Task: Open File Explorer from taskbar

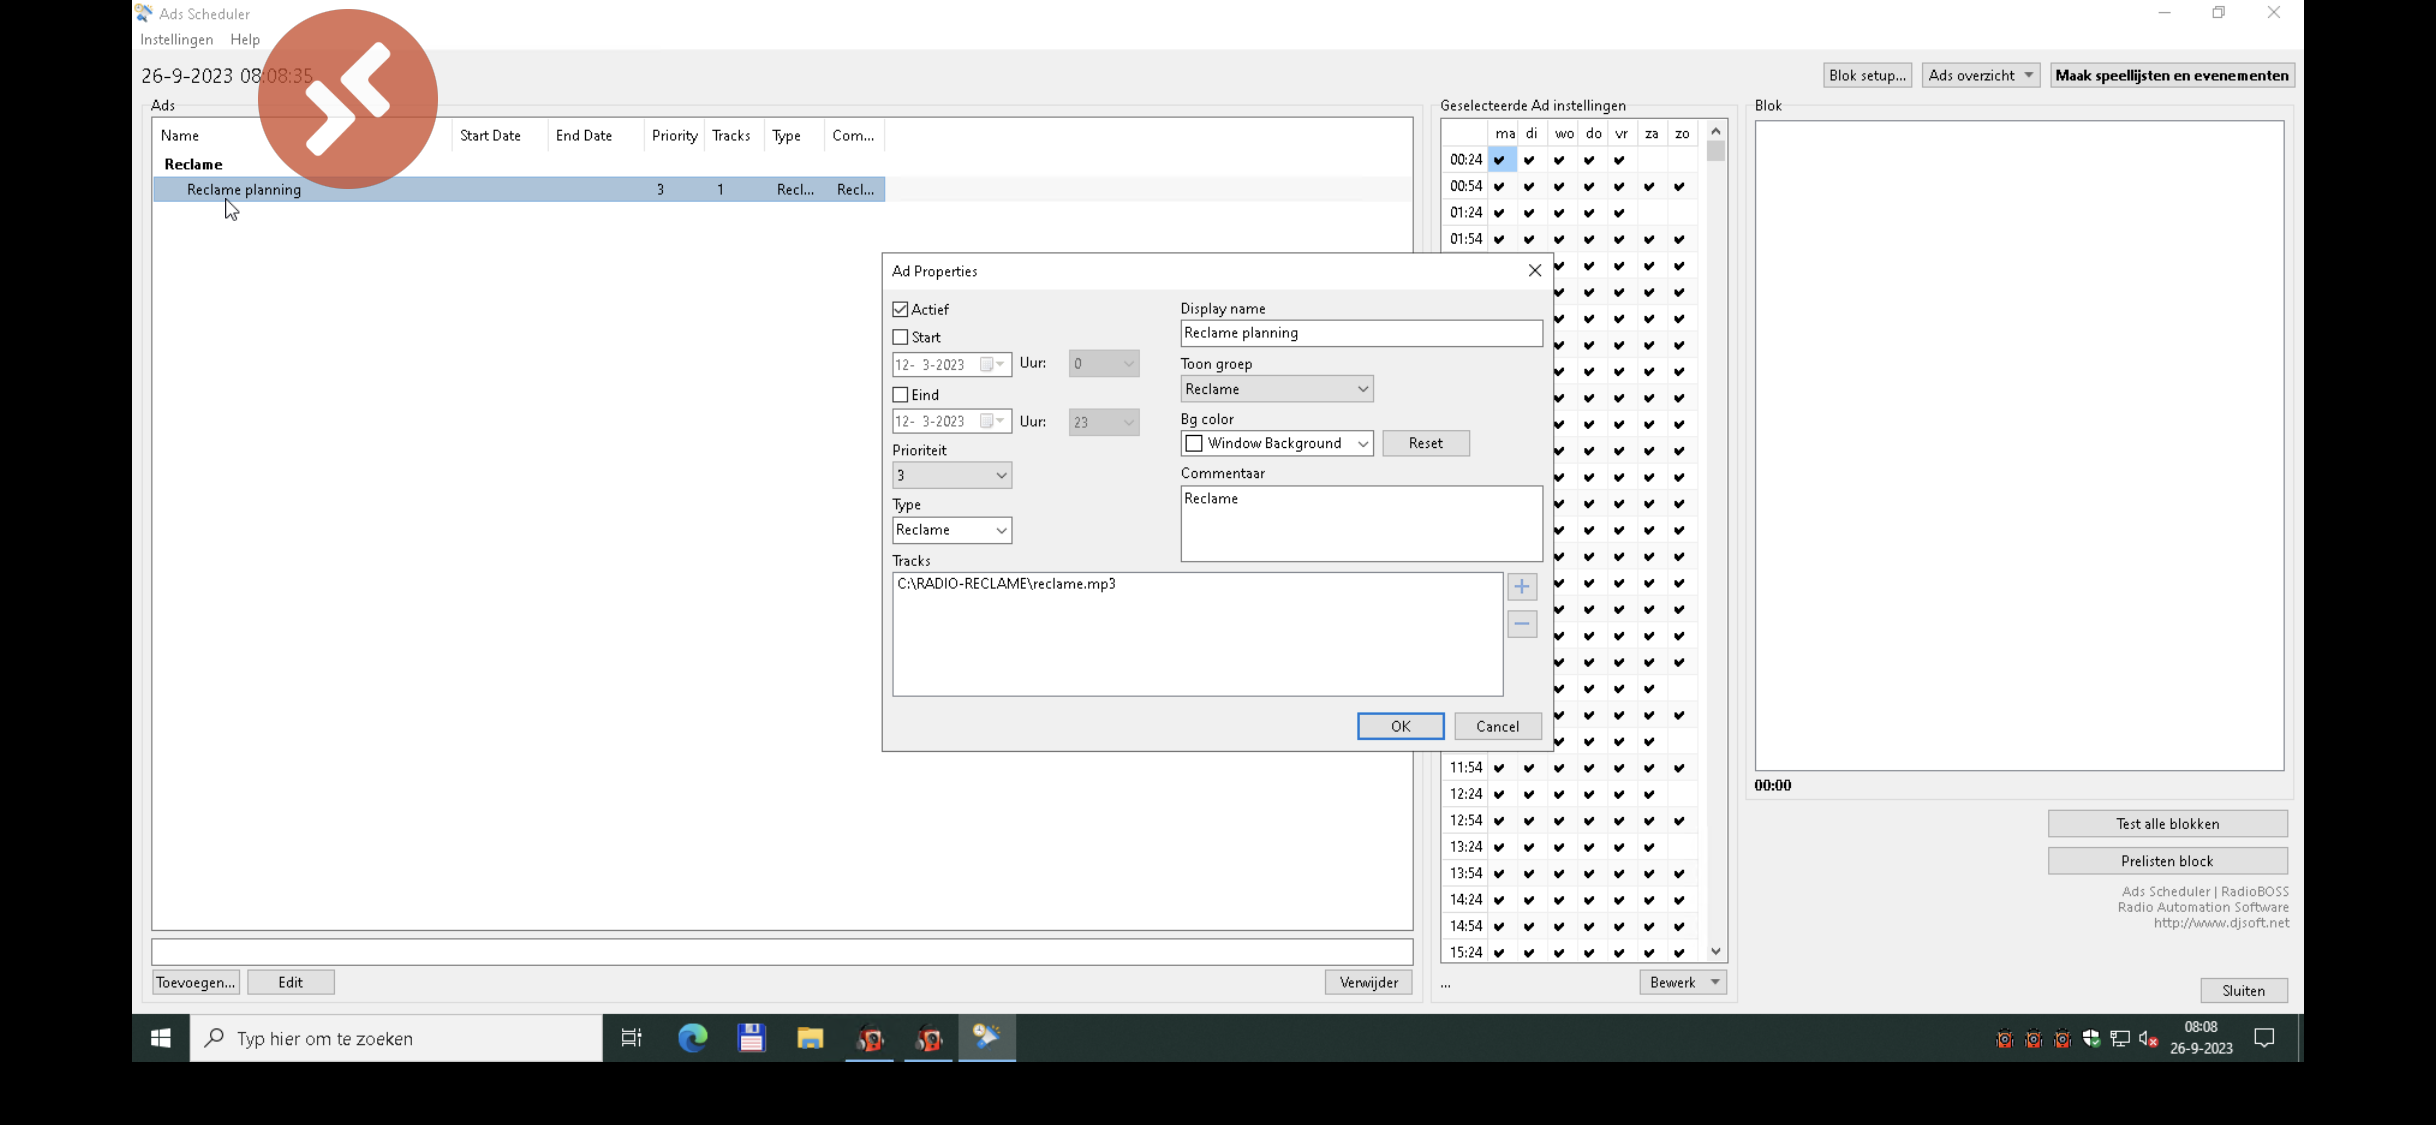Action: [x=810, y=1038]
